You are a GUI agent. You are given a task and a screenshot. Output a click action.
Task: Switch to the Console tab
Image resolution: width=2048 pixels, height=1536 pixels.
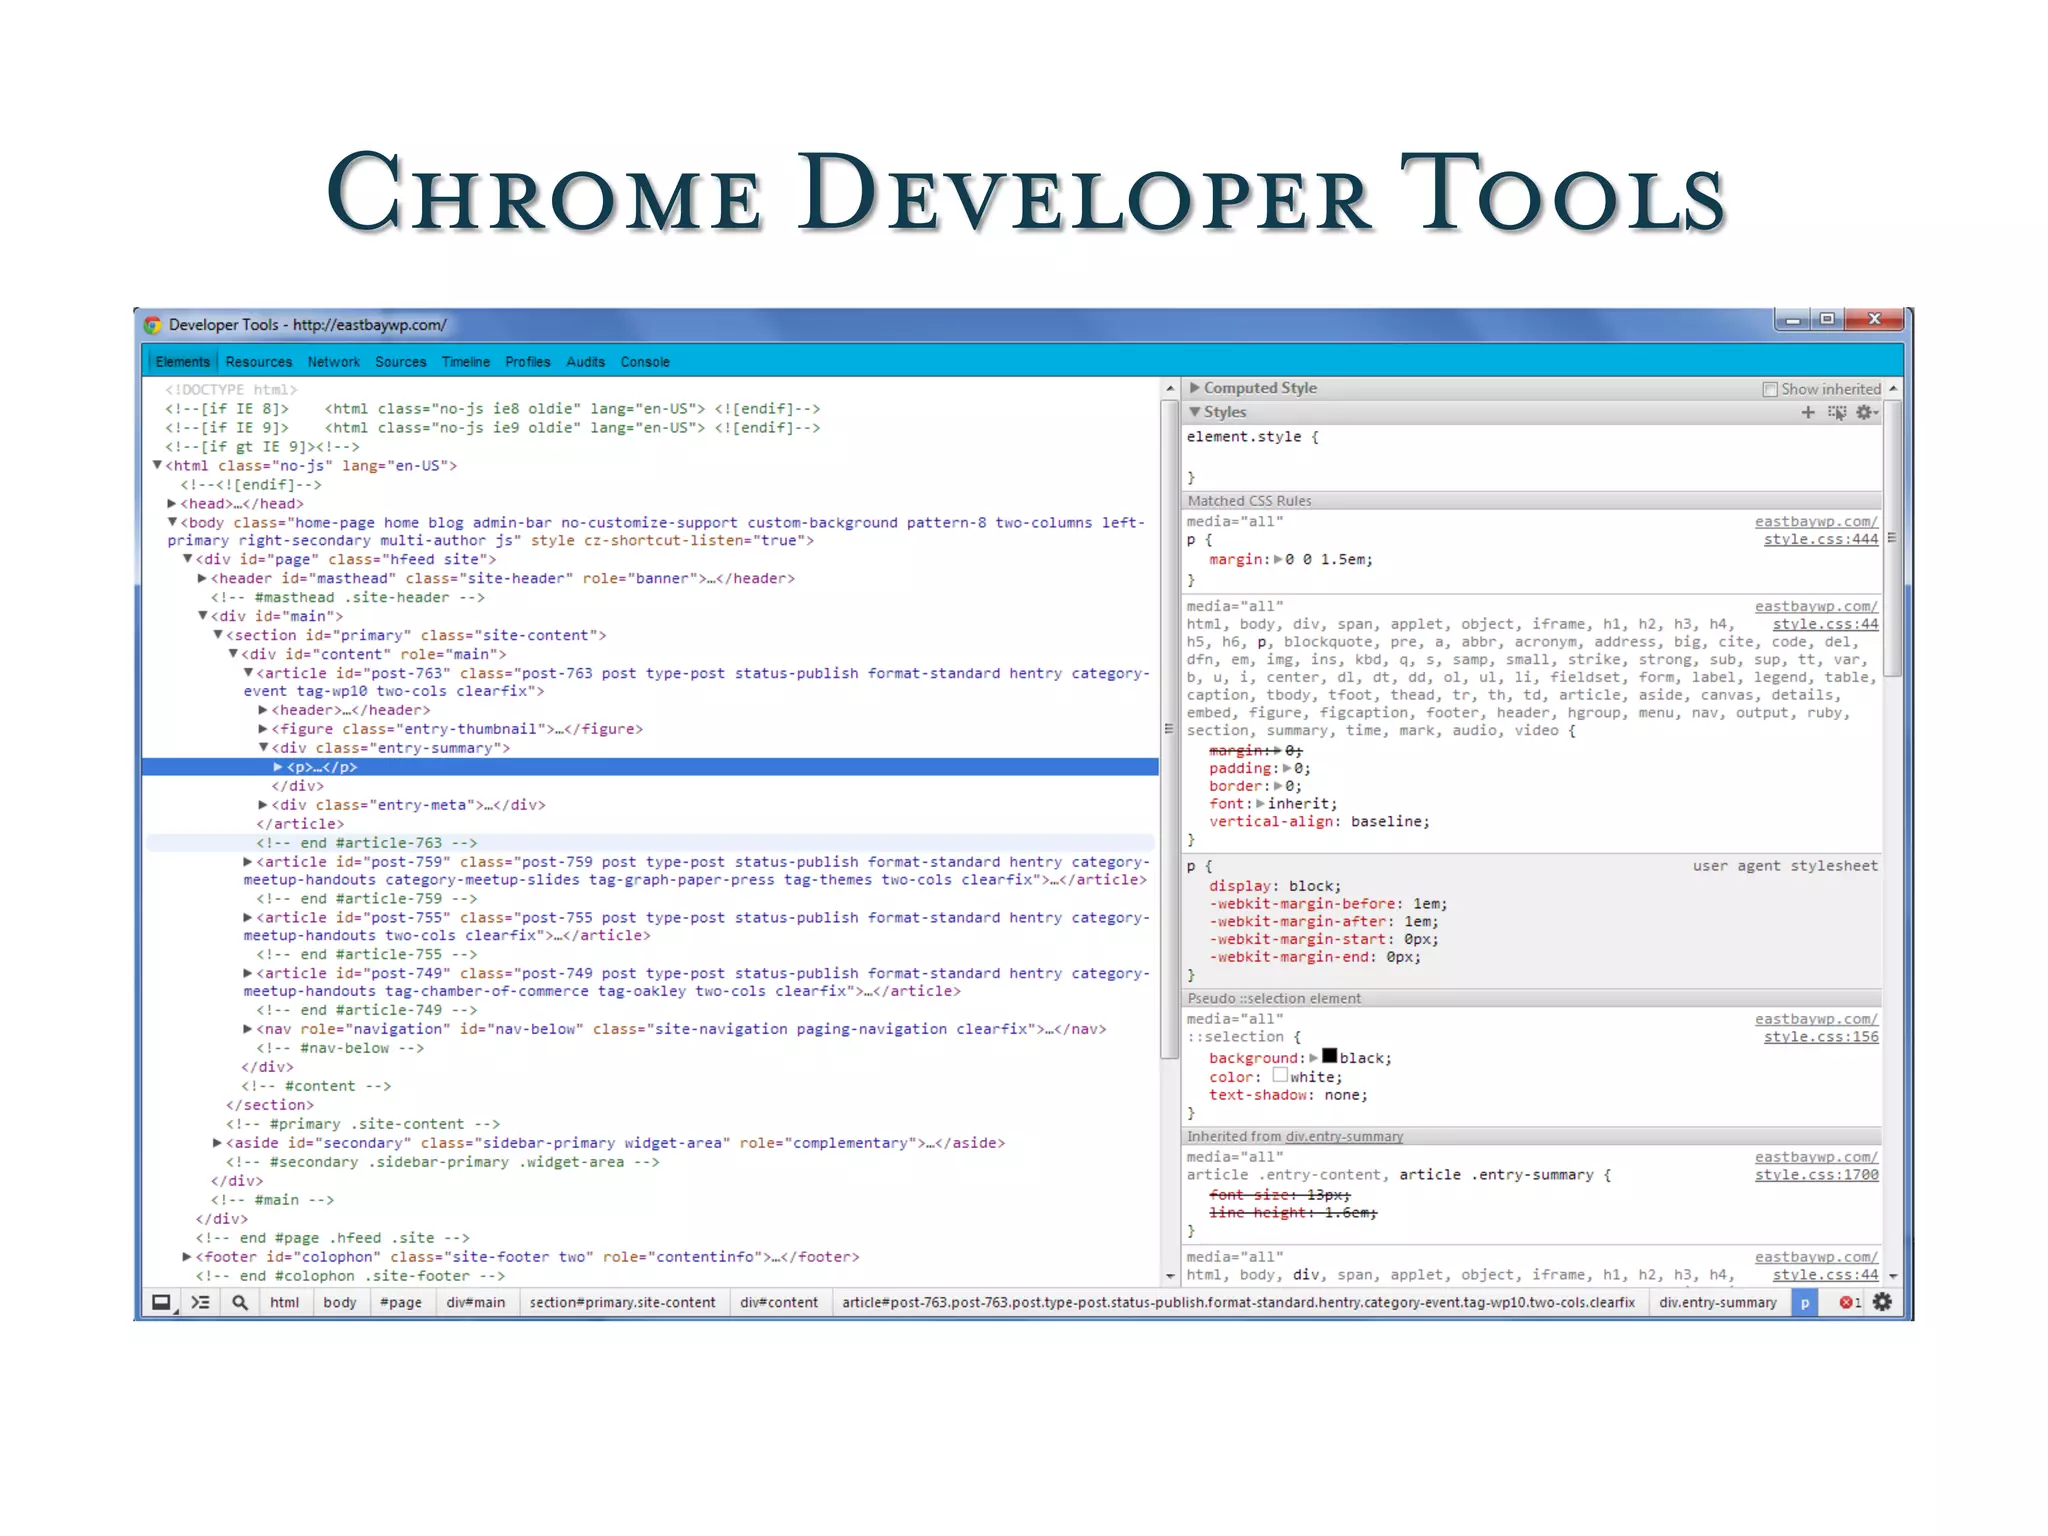click(x=645, y=362)
